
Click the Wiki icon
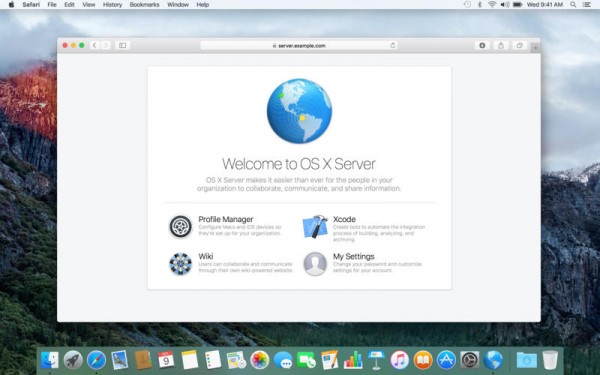[x=180, y=264]
